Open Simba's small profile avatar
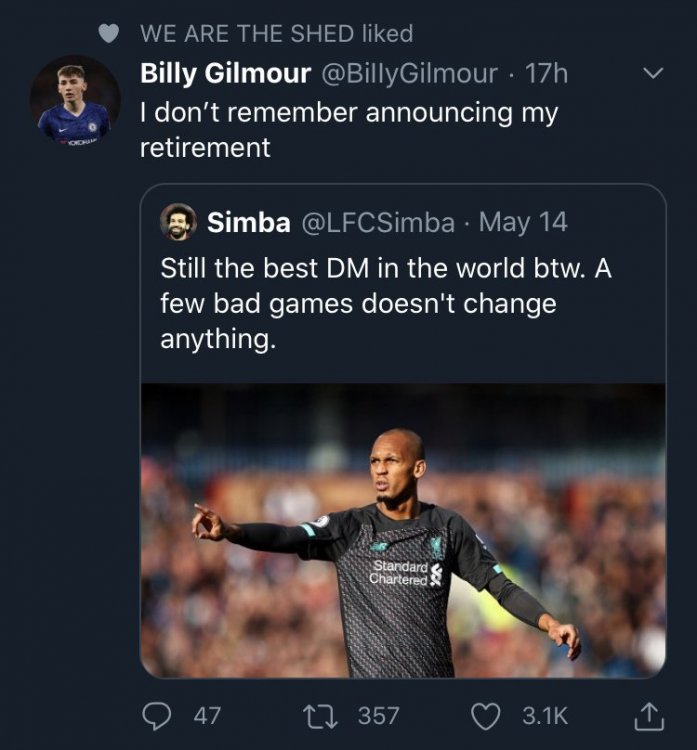 coord(178,221)
